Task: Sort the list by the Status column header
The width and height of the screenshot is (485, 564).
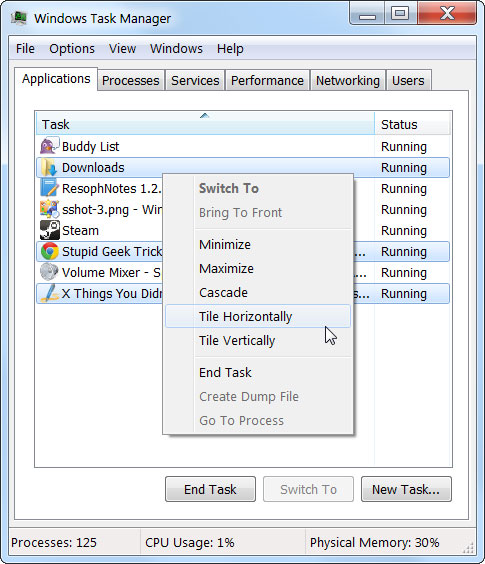Action: pyautogui.click(x=412, y=124)
